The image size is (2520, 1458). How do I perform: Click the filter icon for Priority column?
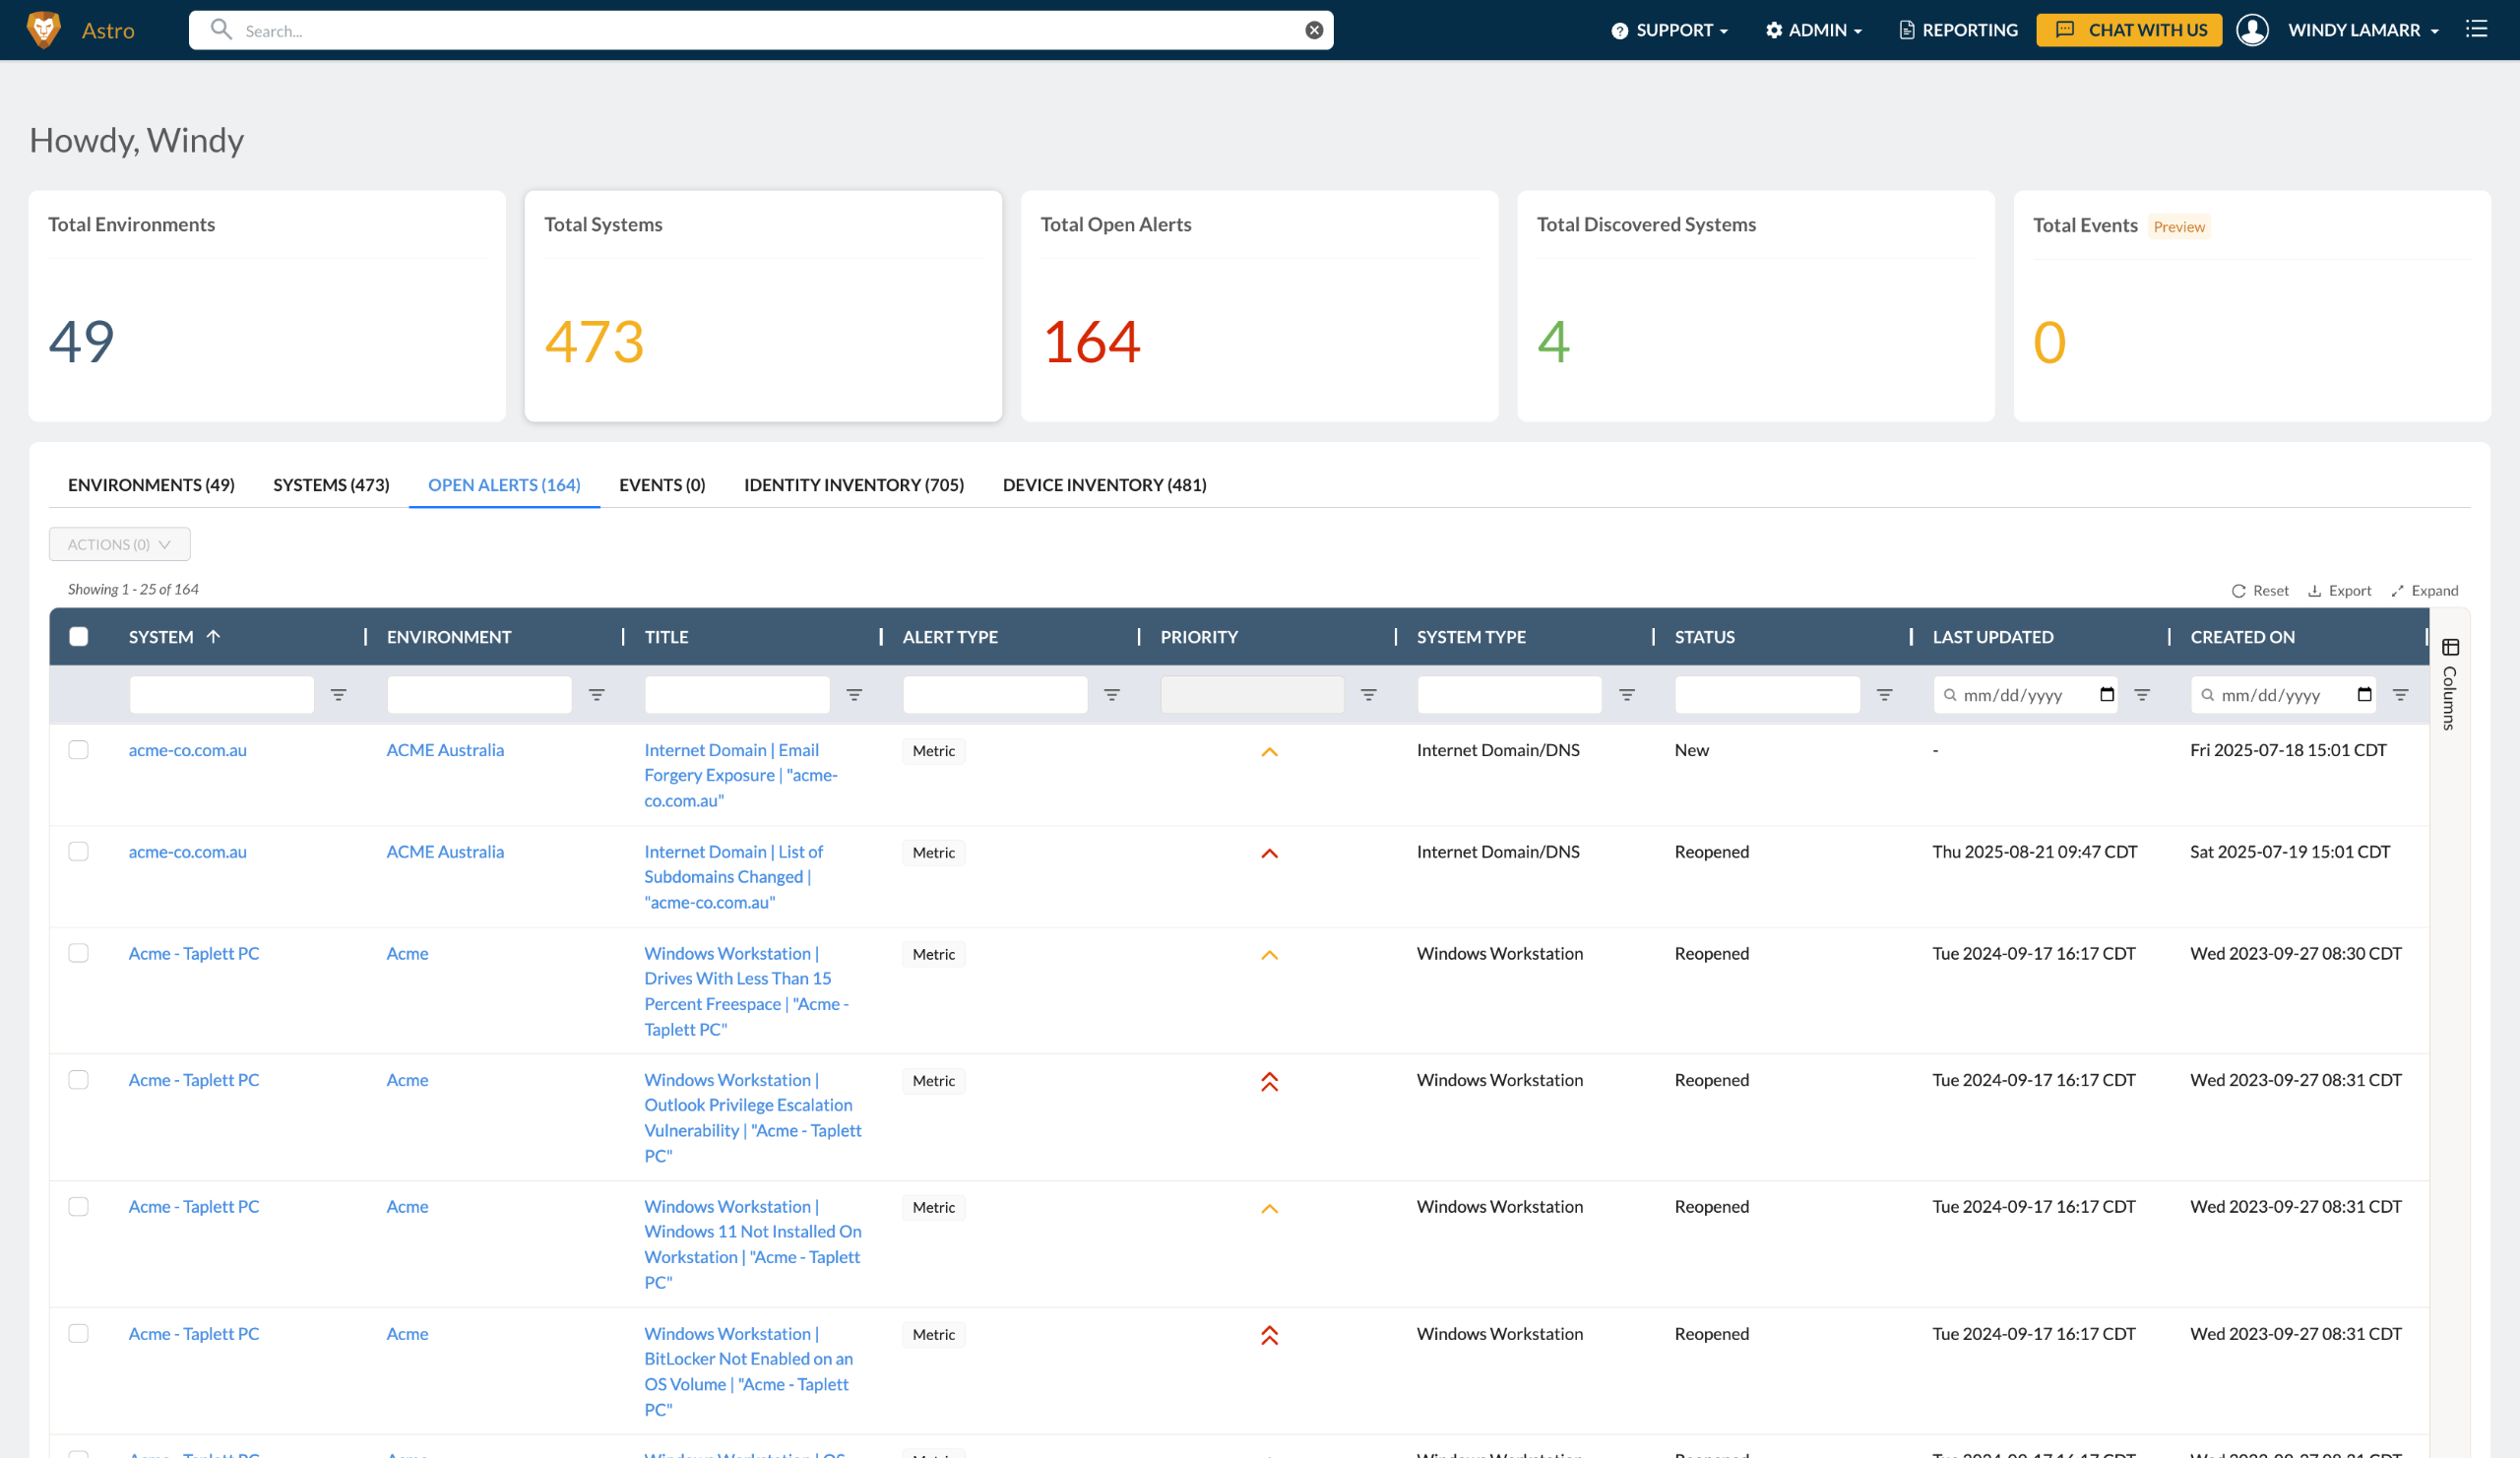pyautogui.click(x=1369, y=694)
